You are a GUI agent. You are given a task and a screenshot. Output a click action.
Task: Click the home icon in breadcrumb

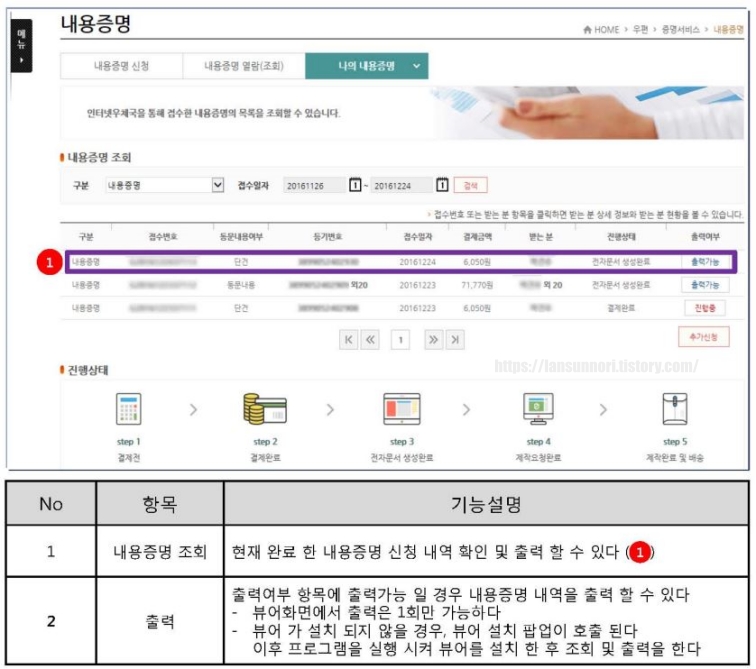tap(587, 30)
